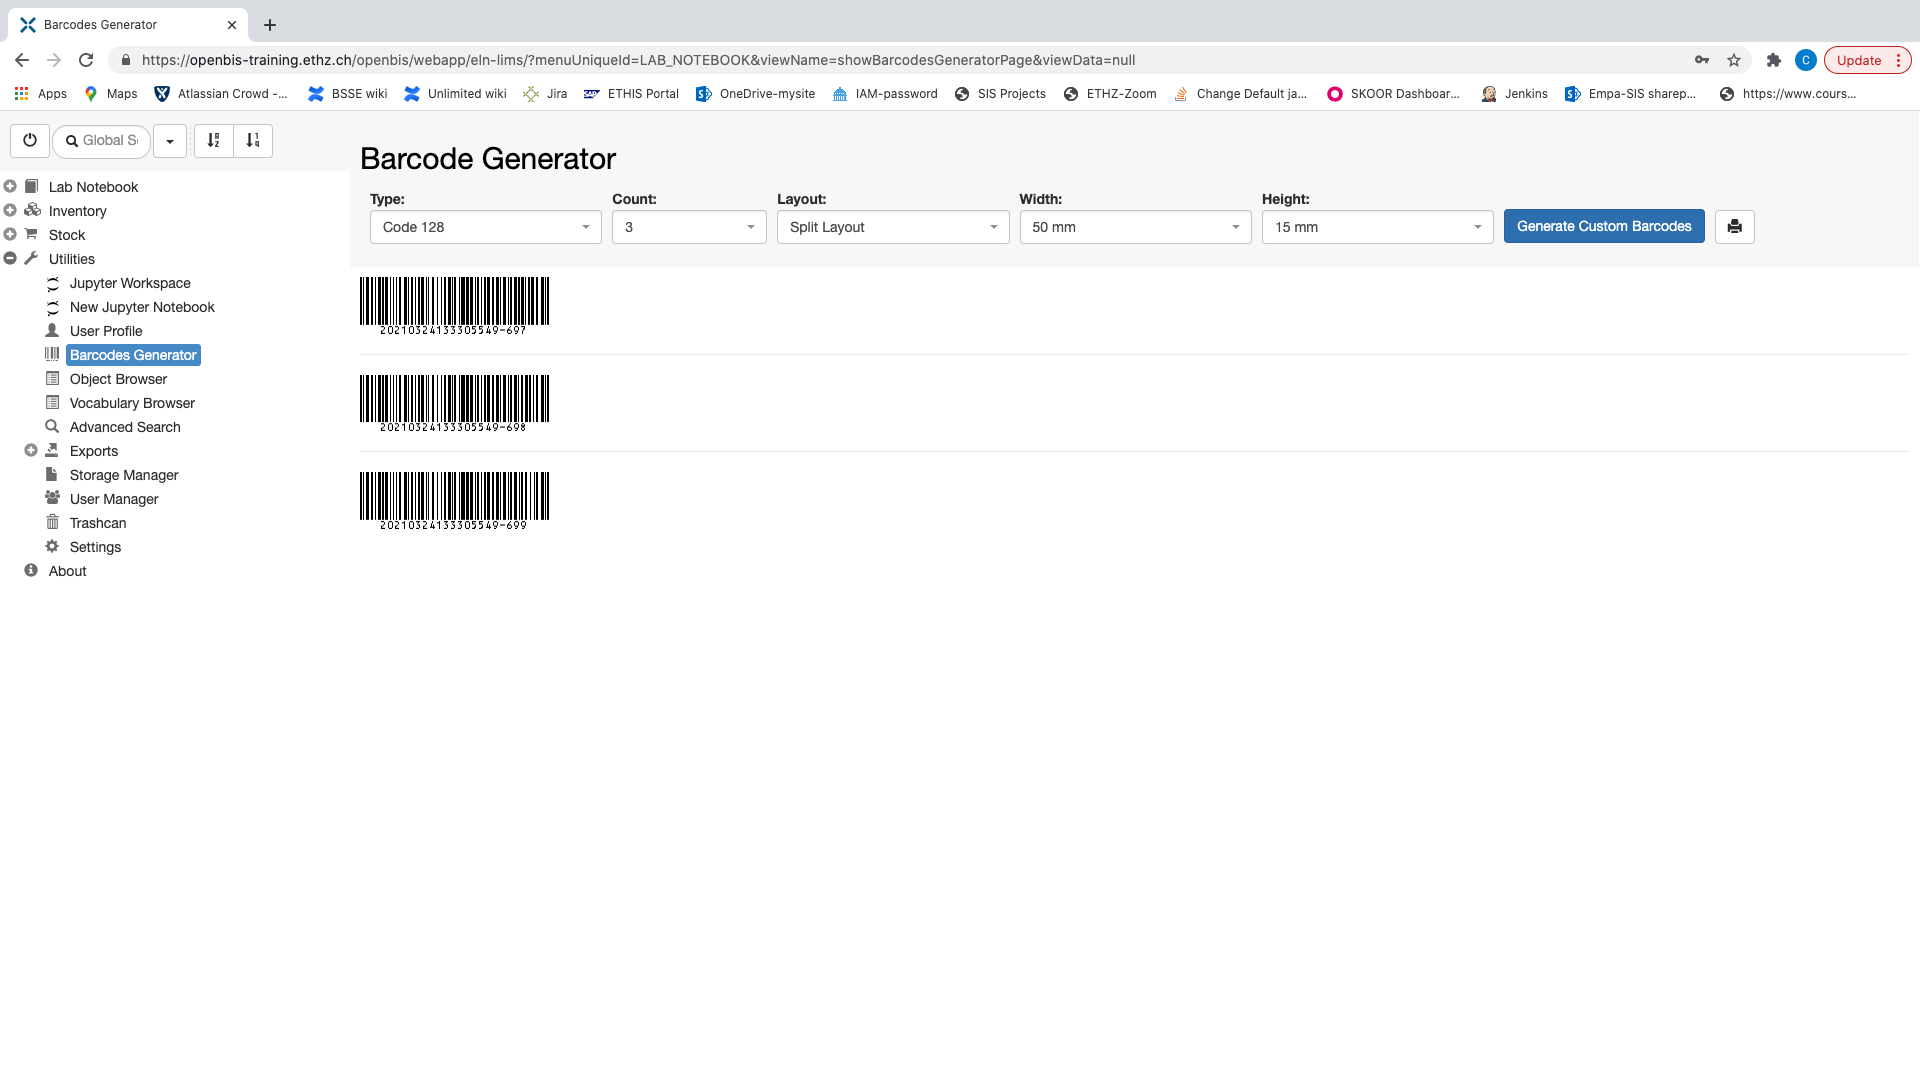The image size is (1920, 1080).
Task: Open the barcode Type dropdown
Action: [486, 227]
